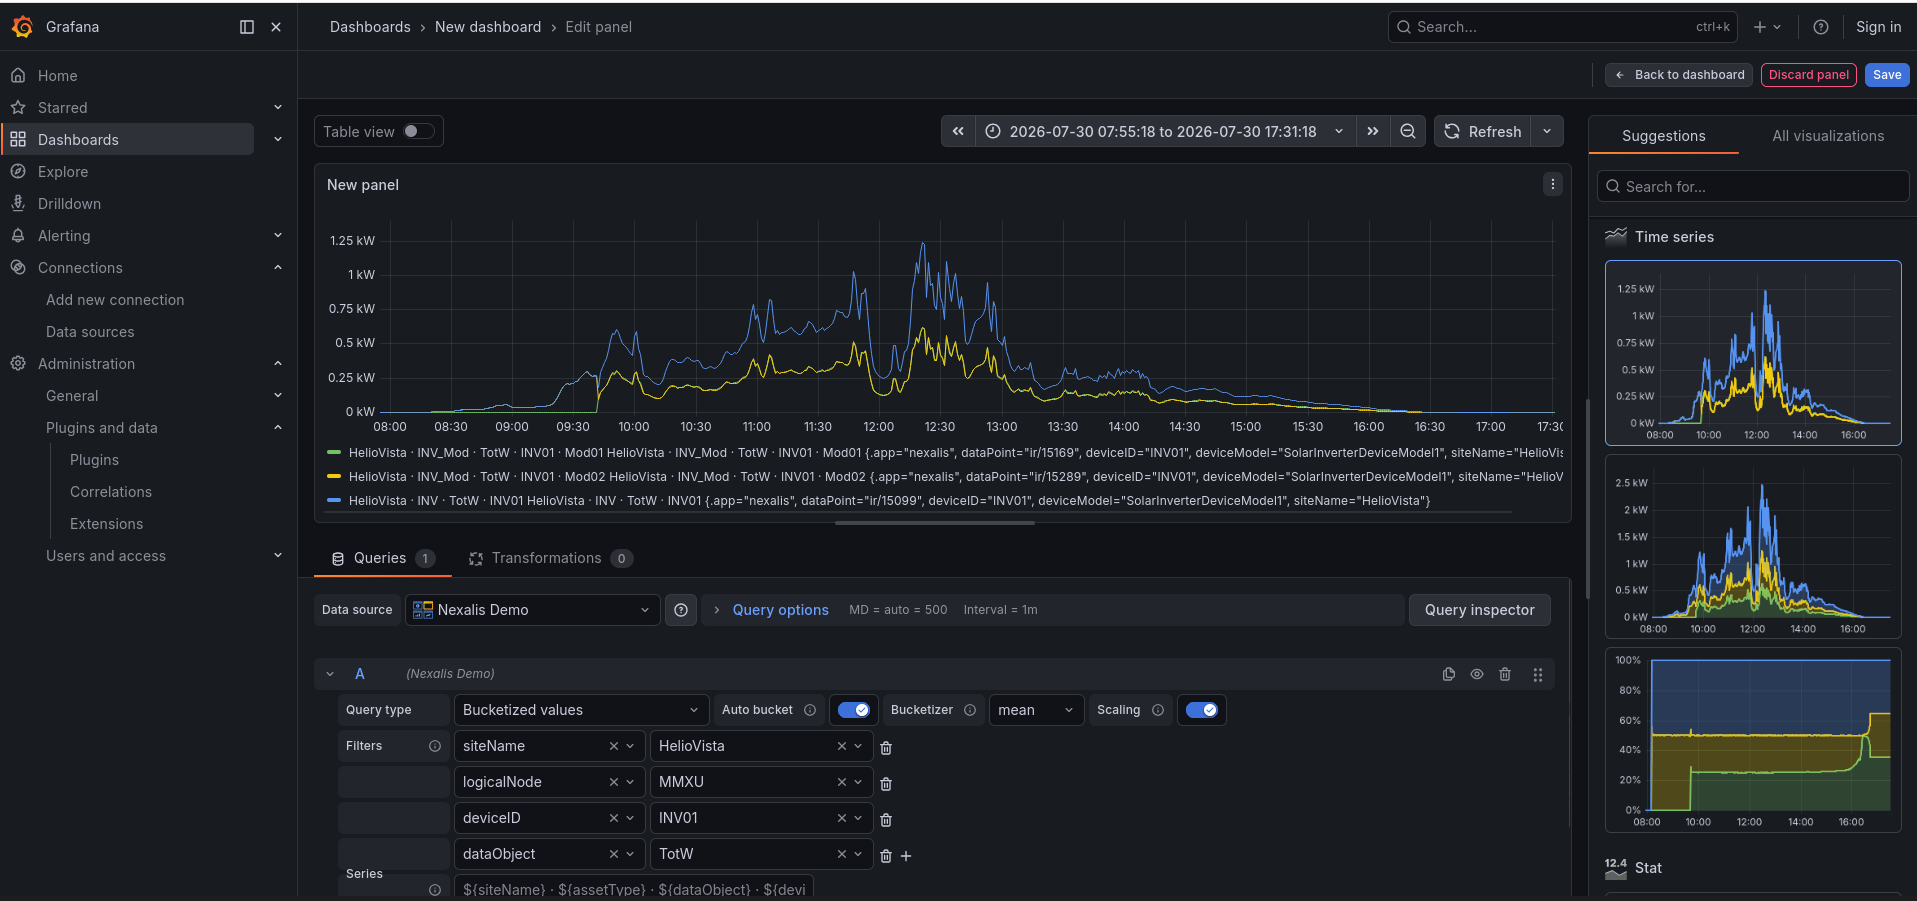Zoom out the time range with the magnifier icon
The image size is (1917, 901).
[x=1408, y=131]
